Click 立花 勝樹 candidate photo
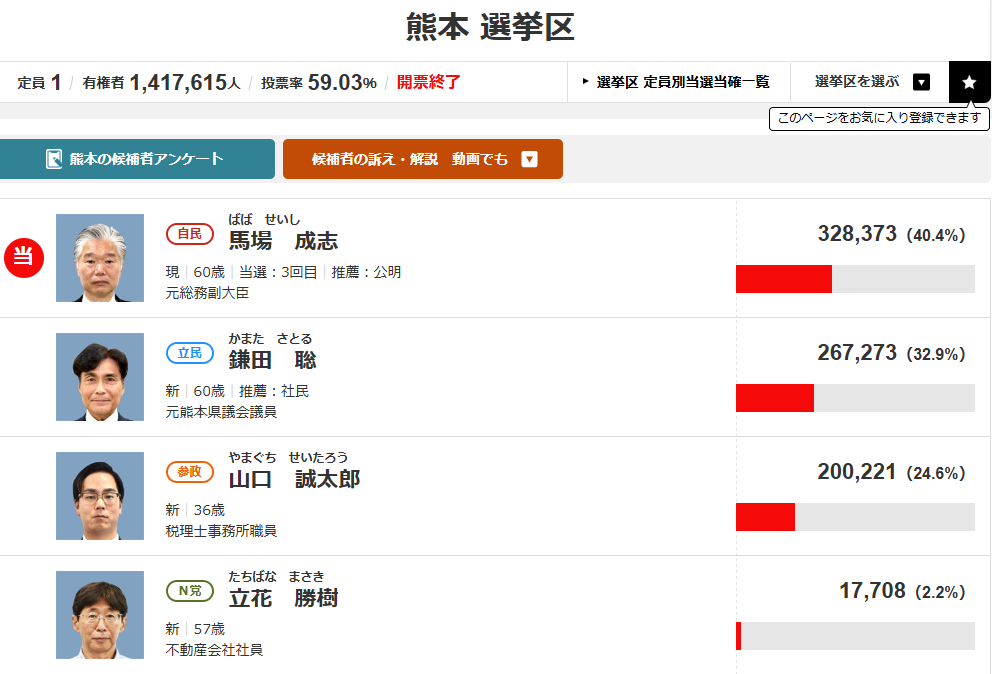This screenshot has width=992, height=674. [x=100, y=615]
